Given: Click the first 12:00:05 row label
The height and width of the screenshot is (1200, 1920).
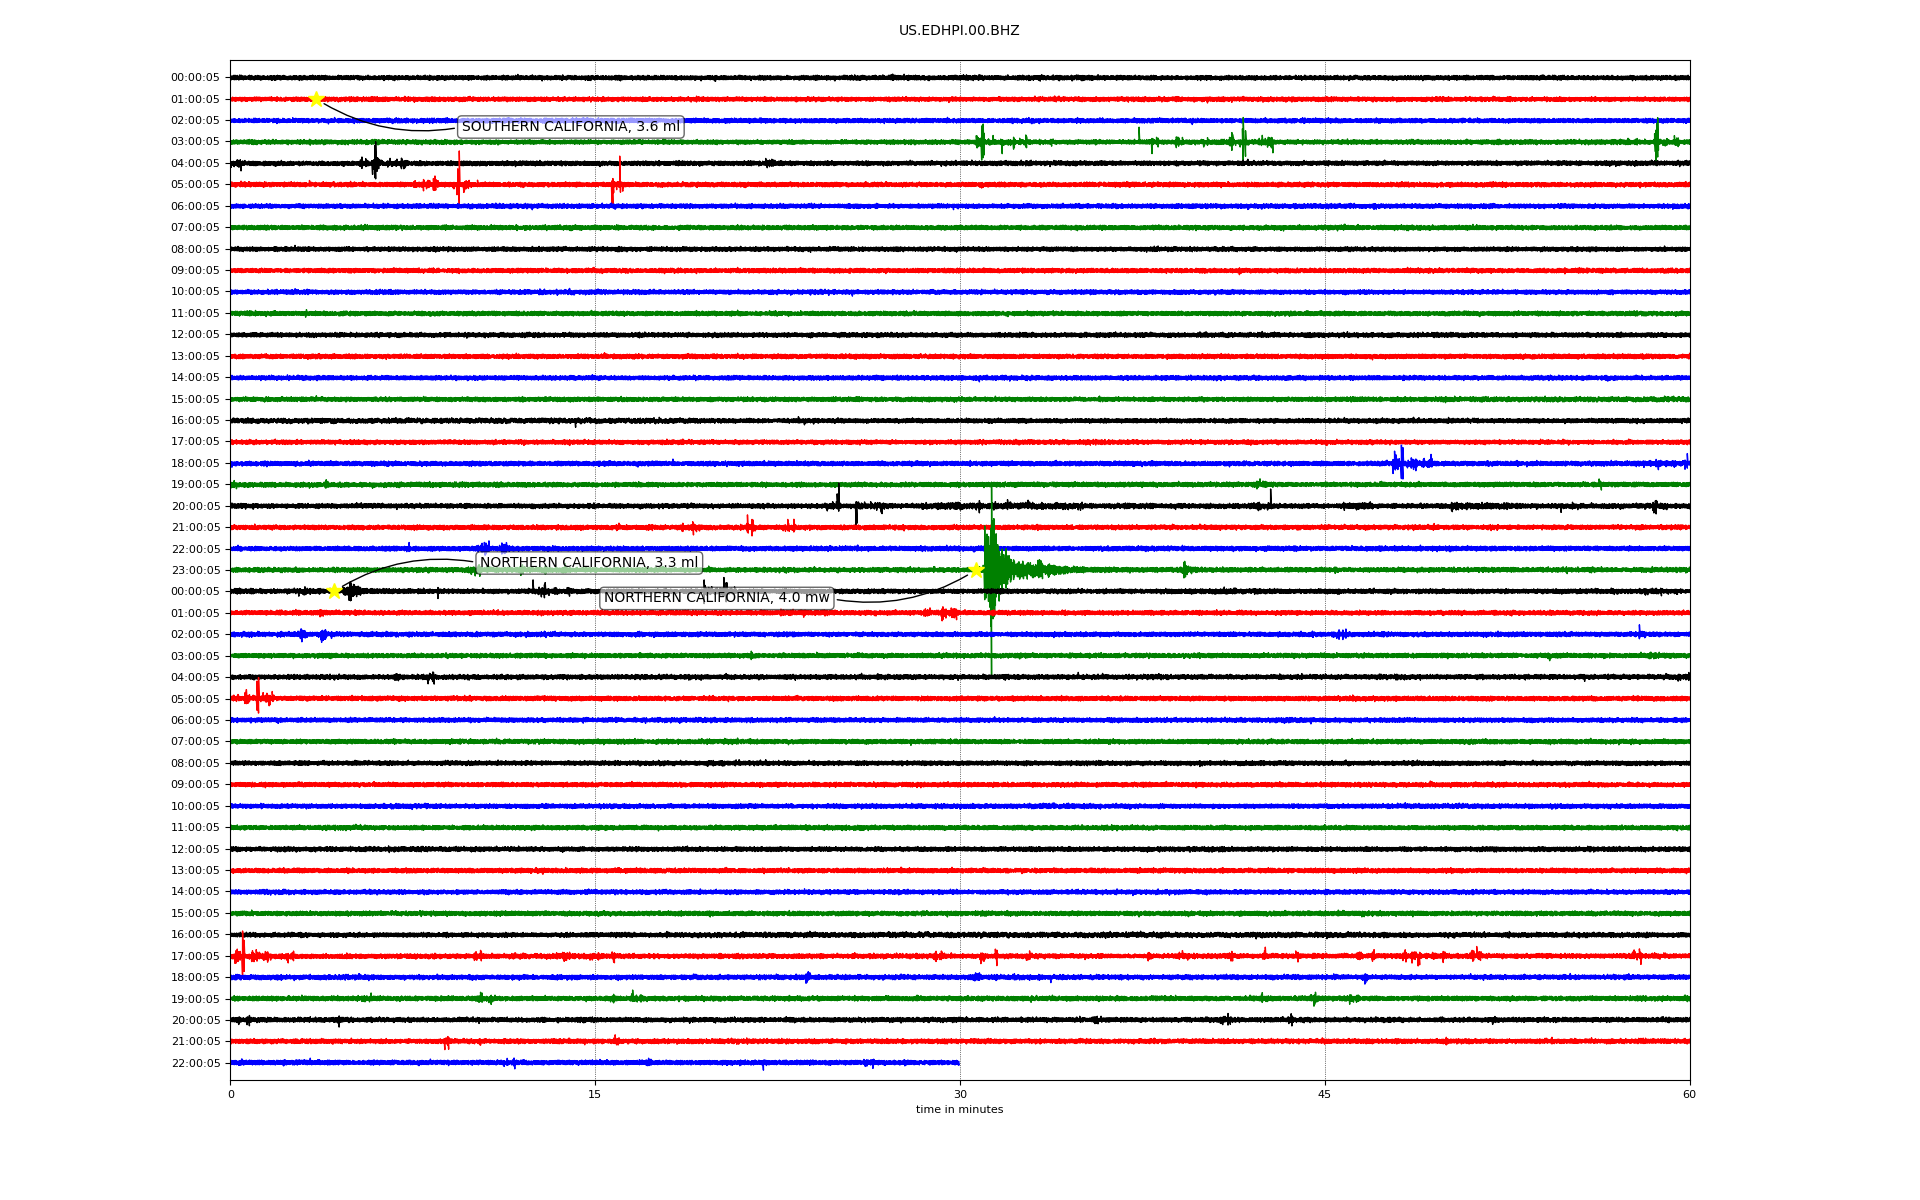Looking at the screenshot, I should 195,335.
